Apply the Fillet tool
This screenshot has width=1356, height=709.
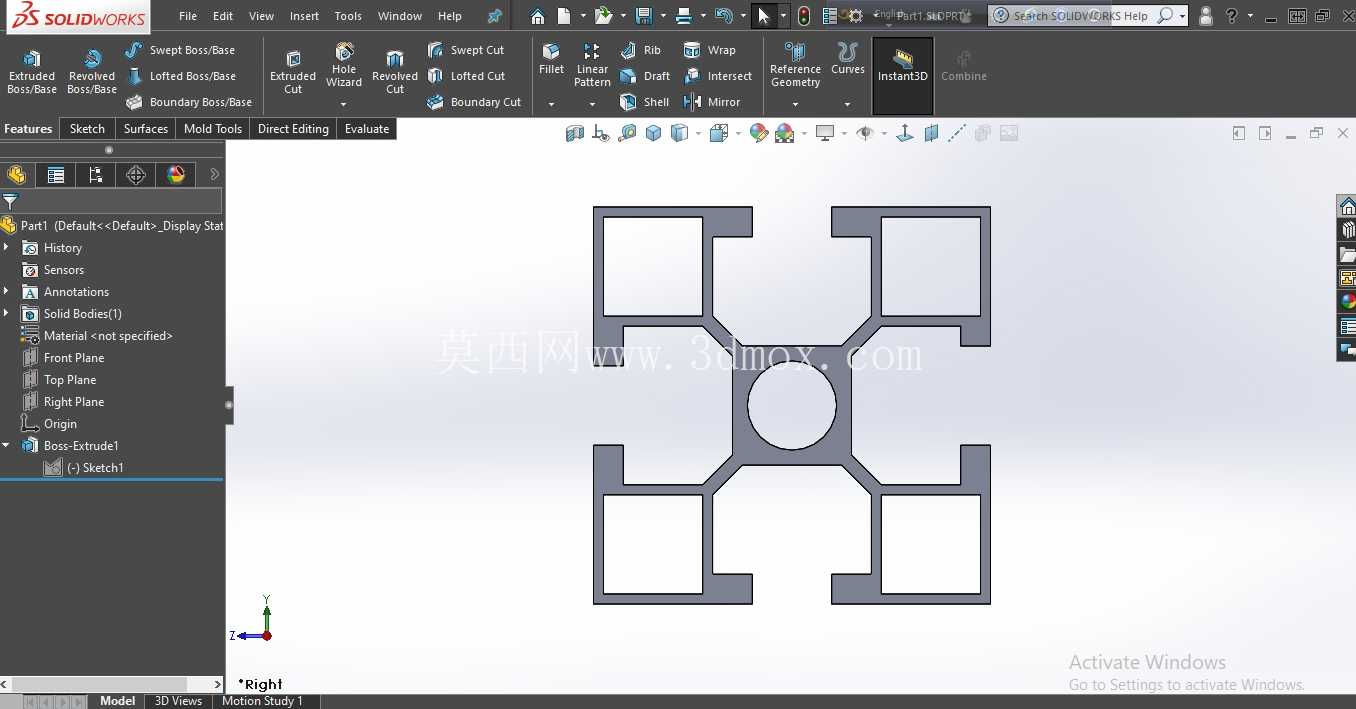tap(551, 60)
